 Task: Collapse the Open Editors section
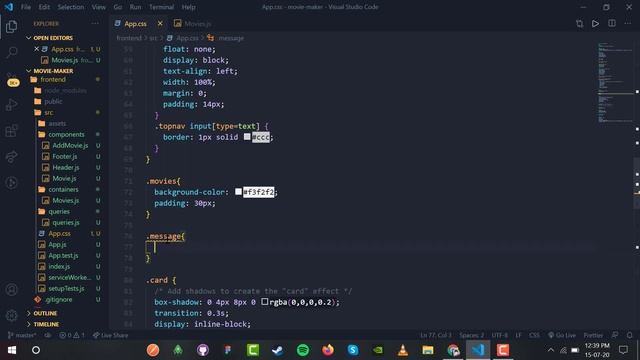click(x=53, y=38)
